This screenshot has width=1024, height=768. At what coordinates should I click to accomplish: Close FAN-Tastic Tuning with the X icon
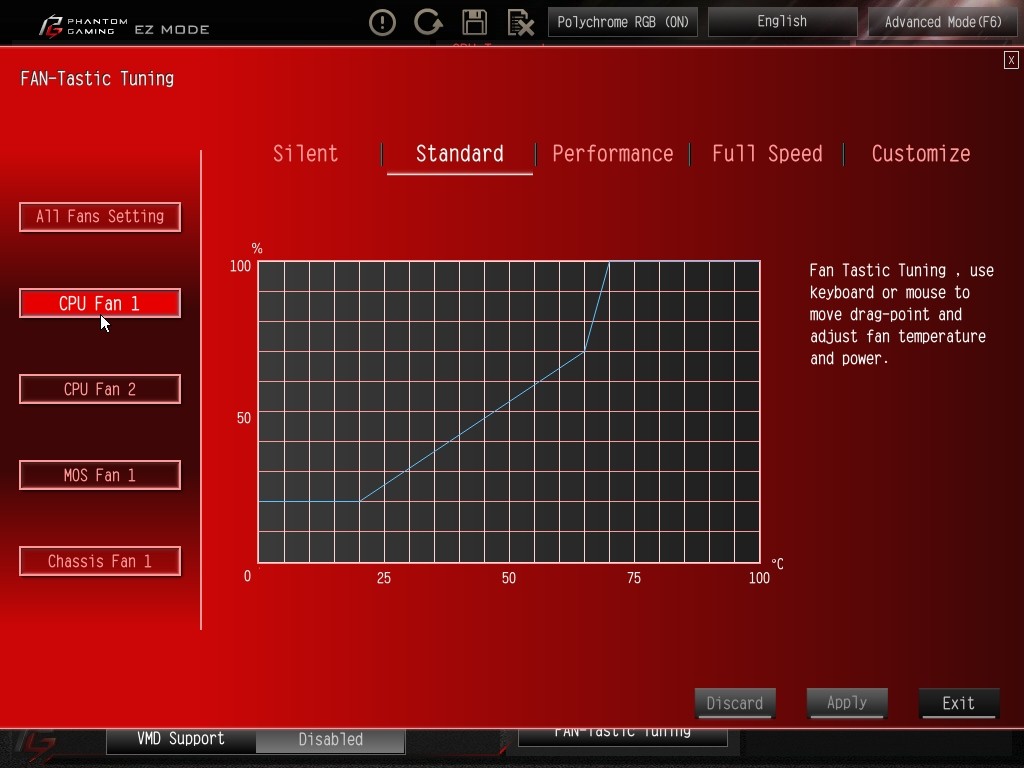1011,60
